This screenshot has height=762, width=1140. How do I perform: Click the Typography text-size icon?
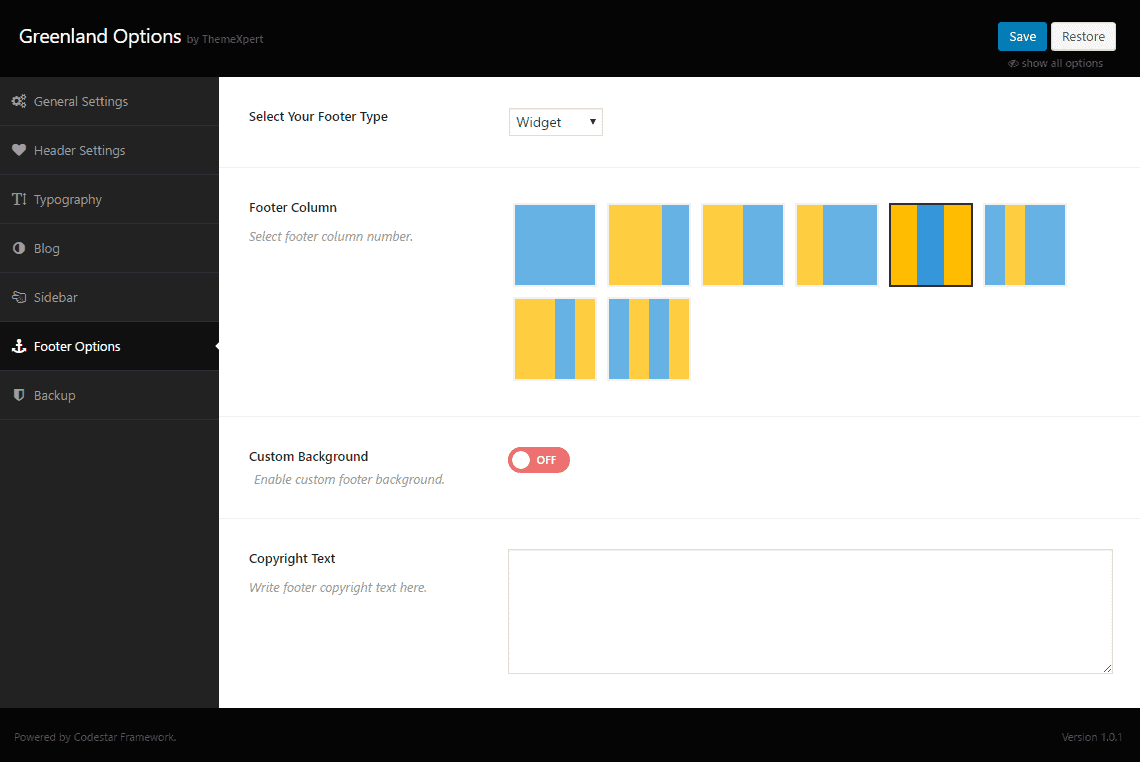(19, 199)
